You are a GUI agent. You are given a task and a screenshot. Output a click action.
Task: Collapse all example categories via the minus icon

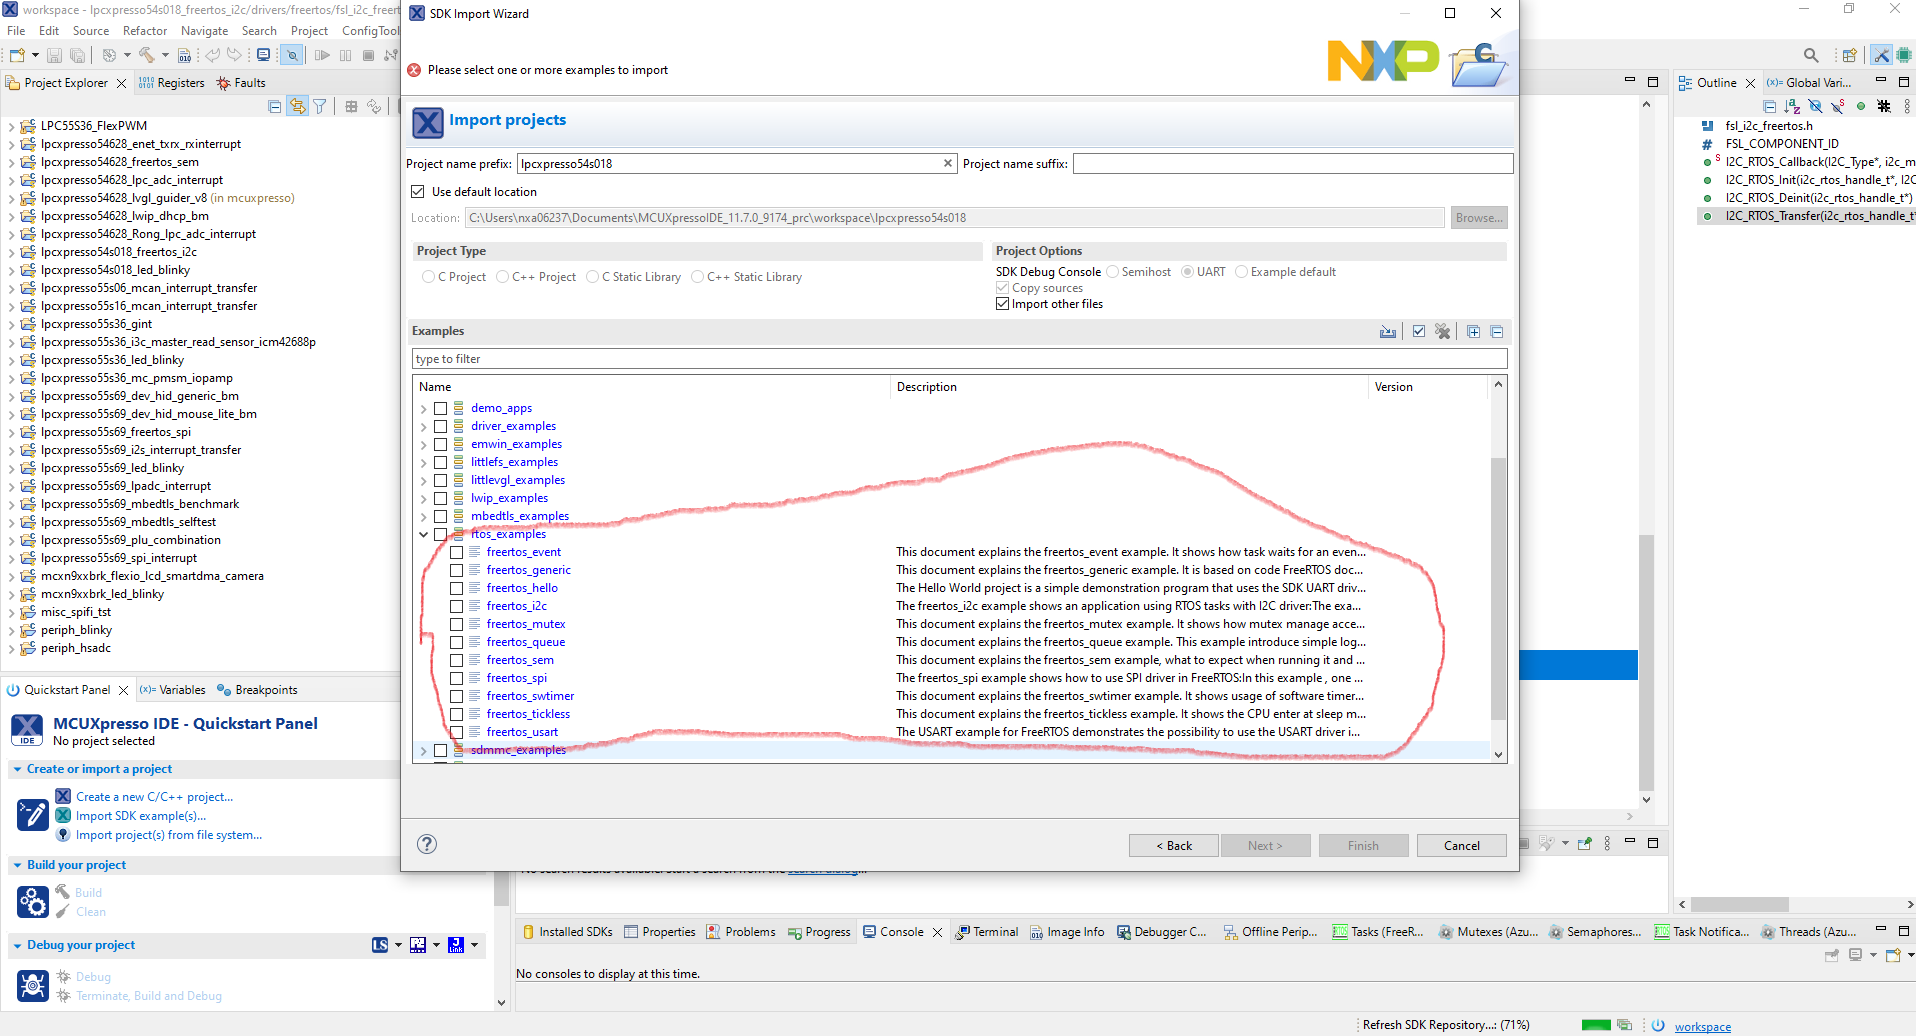(1497, 331)
